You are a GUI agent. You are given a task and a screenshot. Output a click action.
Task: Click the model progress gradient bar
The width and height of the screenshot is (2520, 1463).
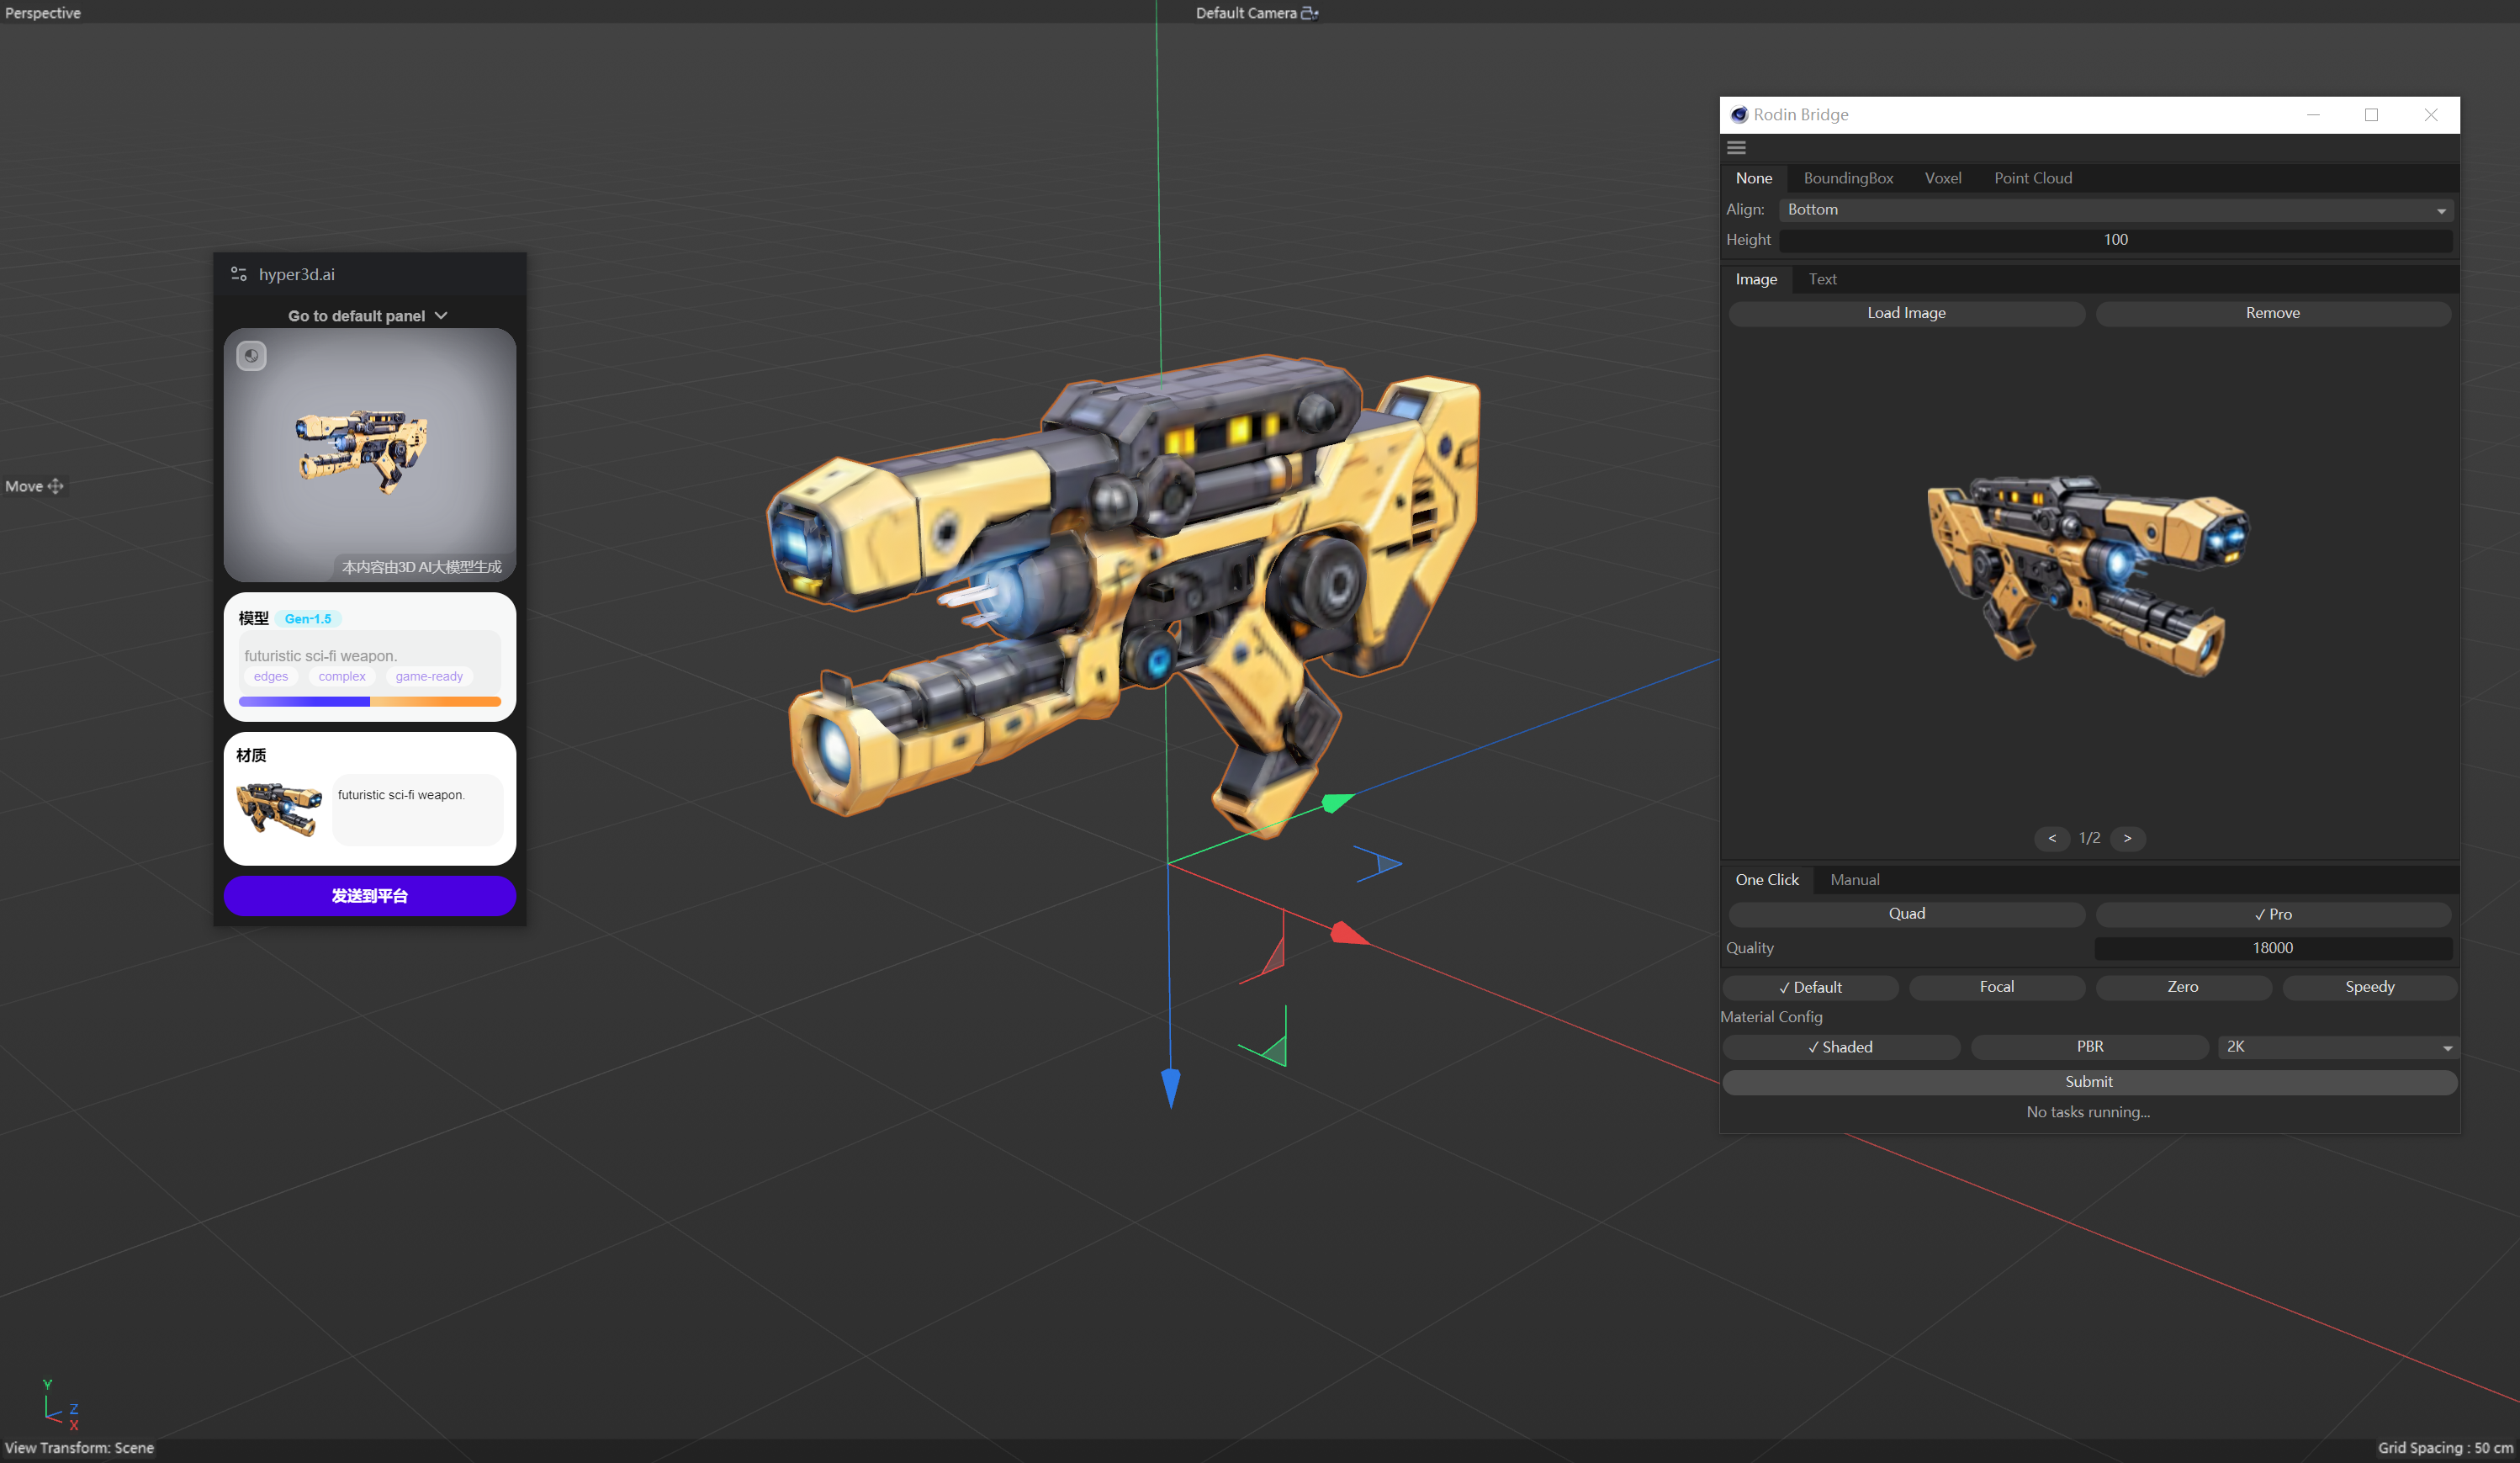point(369,702)
